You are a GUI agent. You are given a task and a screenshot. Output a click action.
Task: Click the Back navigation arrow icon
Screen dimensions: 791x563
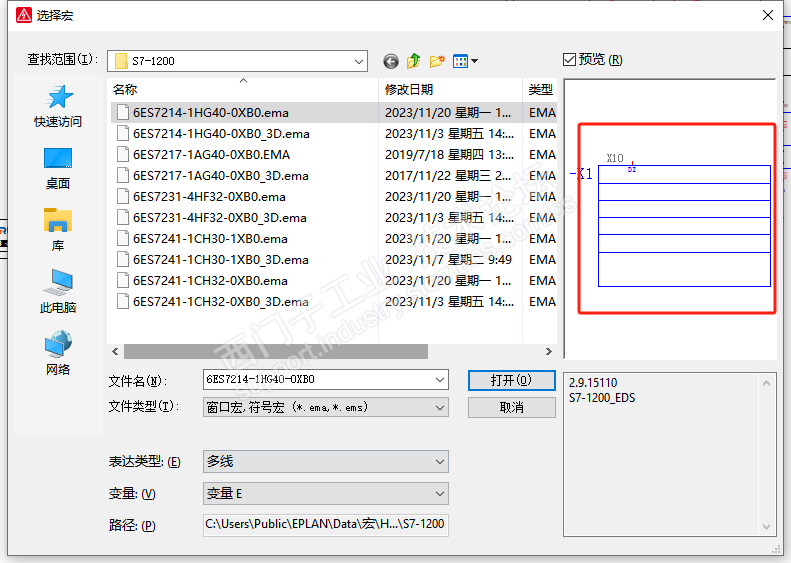point(390,62)
